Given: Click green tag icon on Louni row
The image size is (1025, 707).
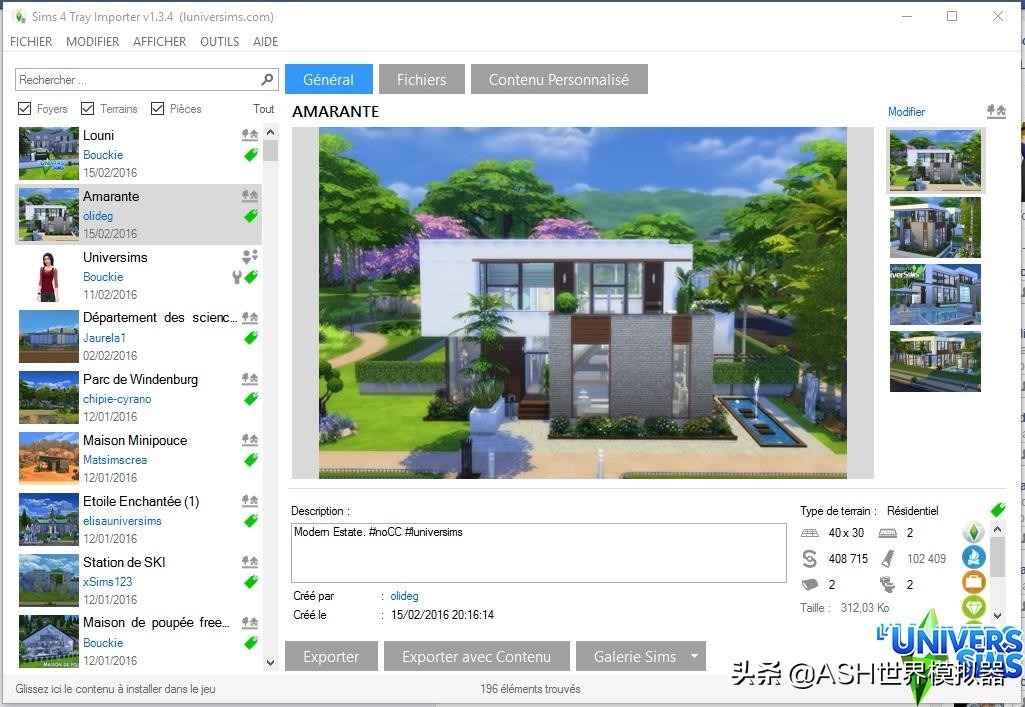Looking at the screenshot, I should pos(251,155).
